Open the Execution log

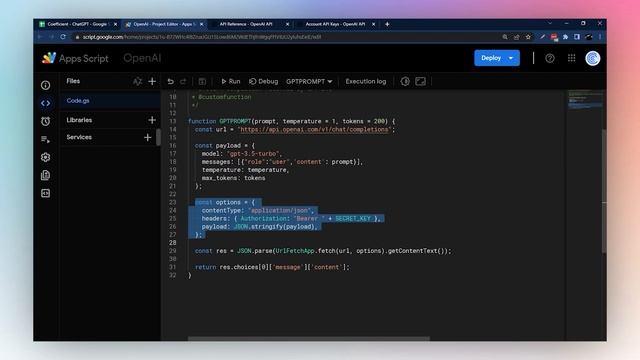coord(366,82)
